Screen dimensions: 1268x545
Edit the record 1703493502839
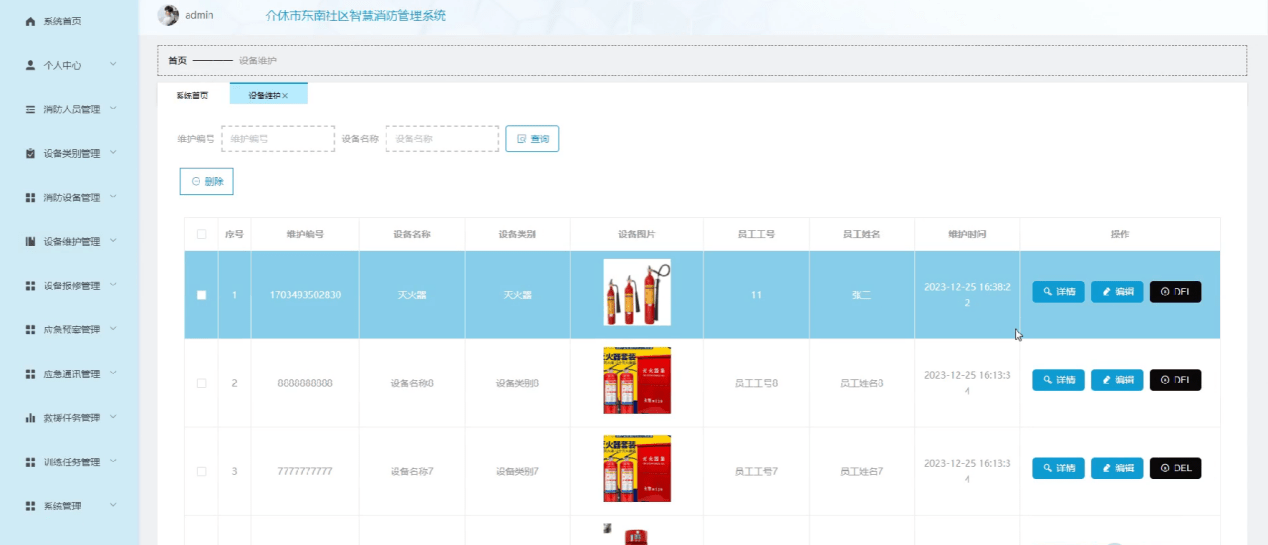(x=1117, y=292)
